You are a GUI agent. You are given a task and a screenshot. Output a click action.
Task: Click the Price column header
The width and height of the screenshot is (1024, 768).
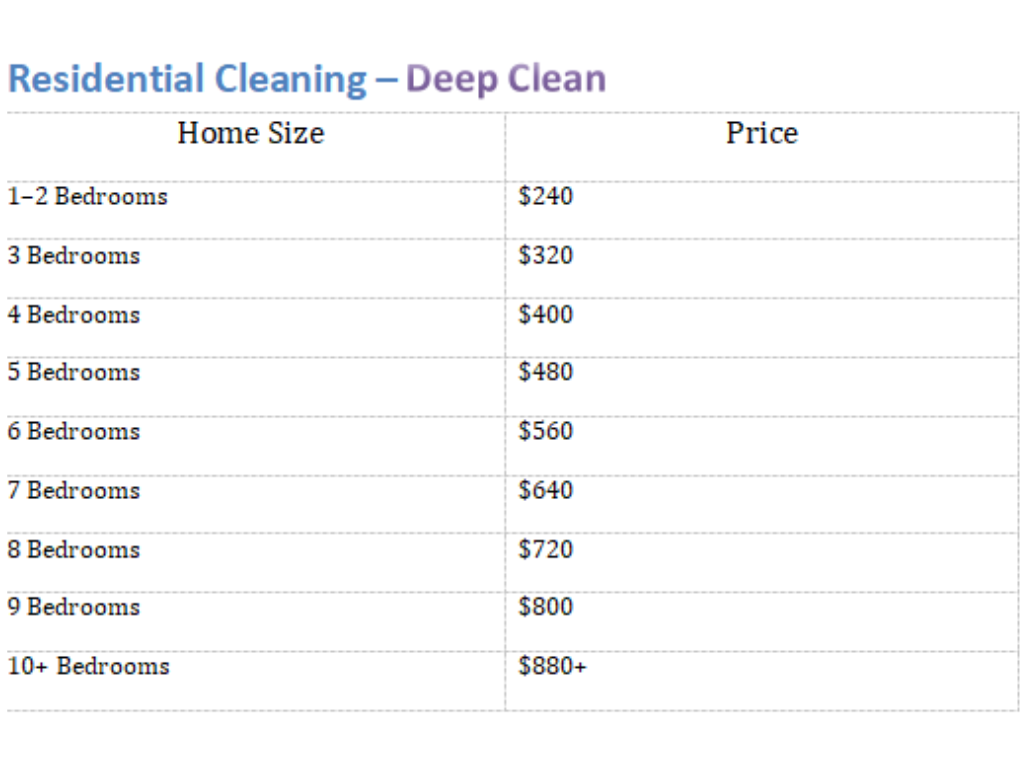pyautogui.click(x=762, y=134)
